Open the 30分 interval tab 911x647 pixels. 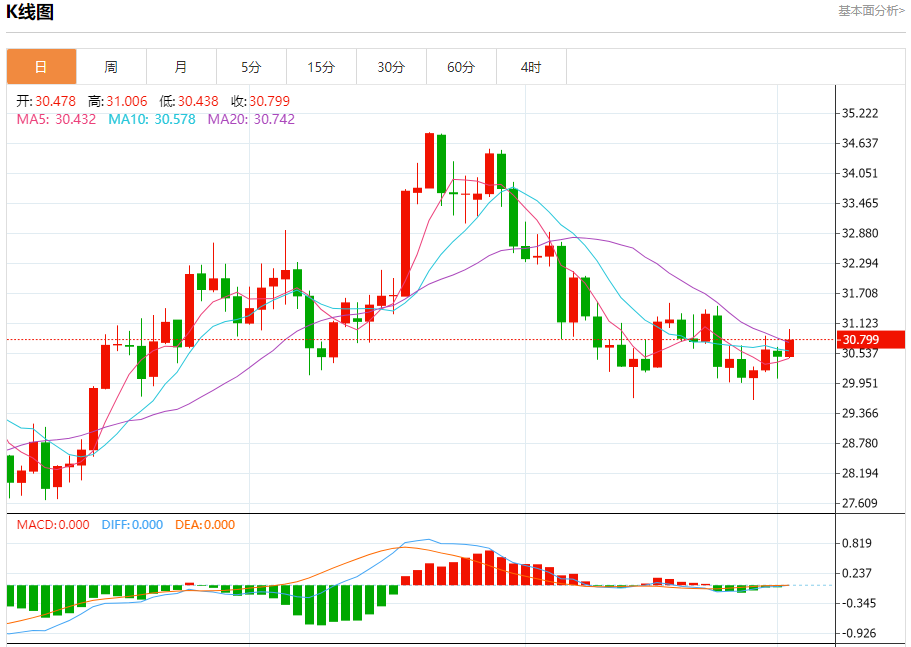point(391,67)
